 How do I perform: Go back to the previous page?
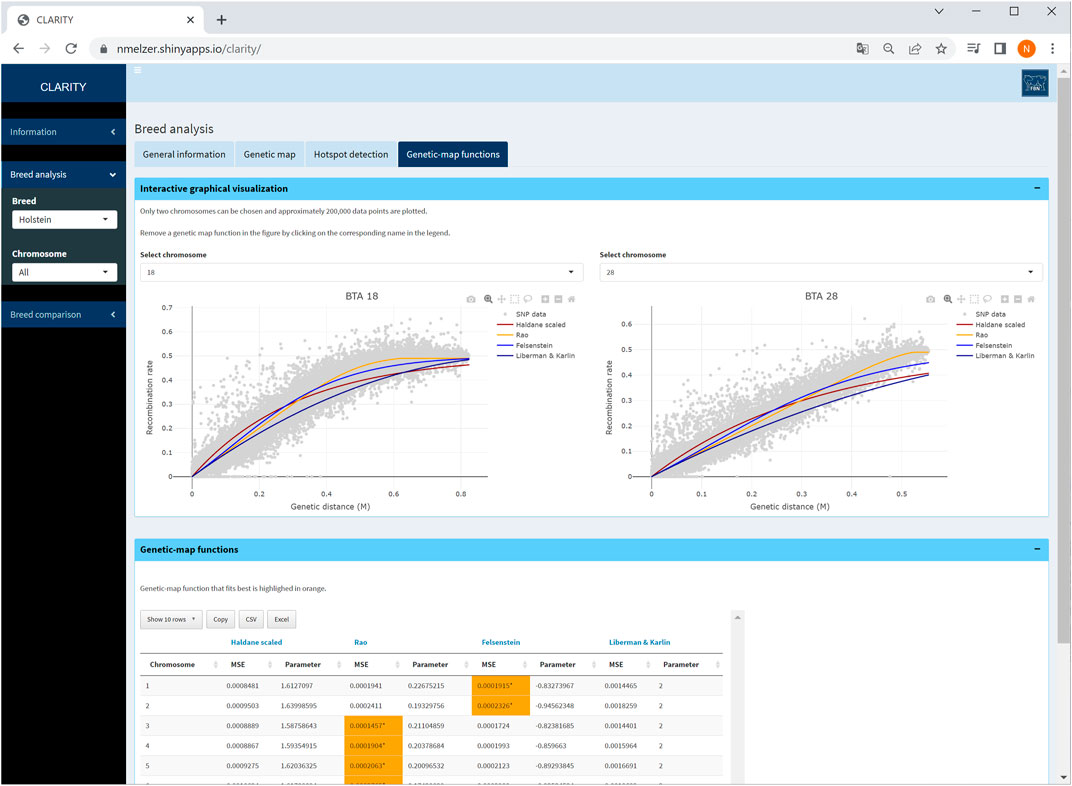tap(18, 49)
